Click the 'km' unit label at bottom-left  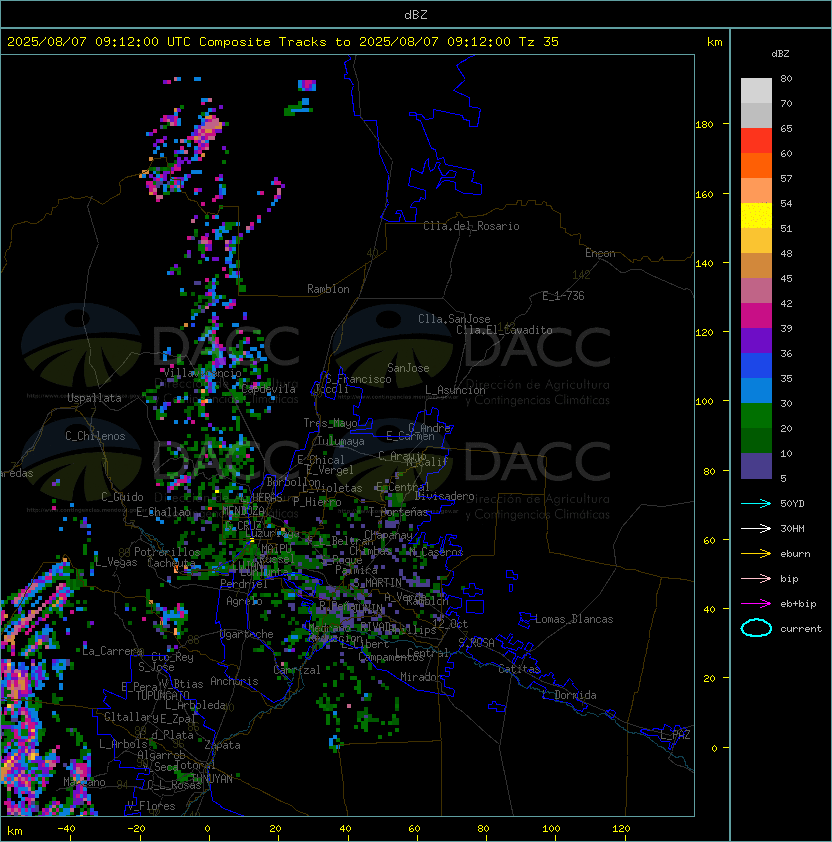pyautogui.click(x=15, y=831)
